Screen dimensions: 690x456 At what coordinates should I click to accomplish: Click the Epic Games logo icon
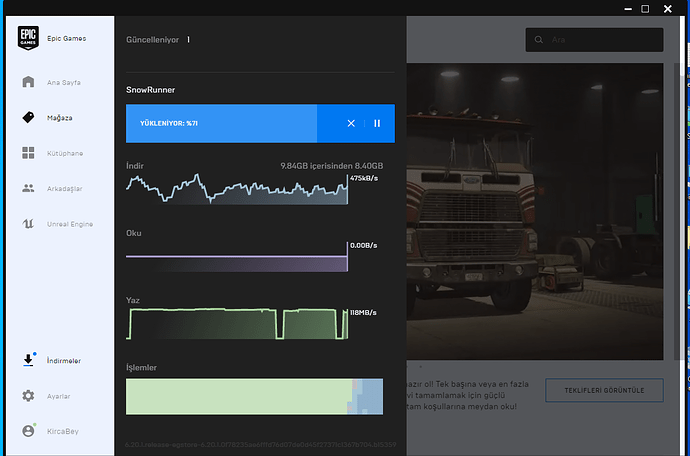coord(28,38)
